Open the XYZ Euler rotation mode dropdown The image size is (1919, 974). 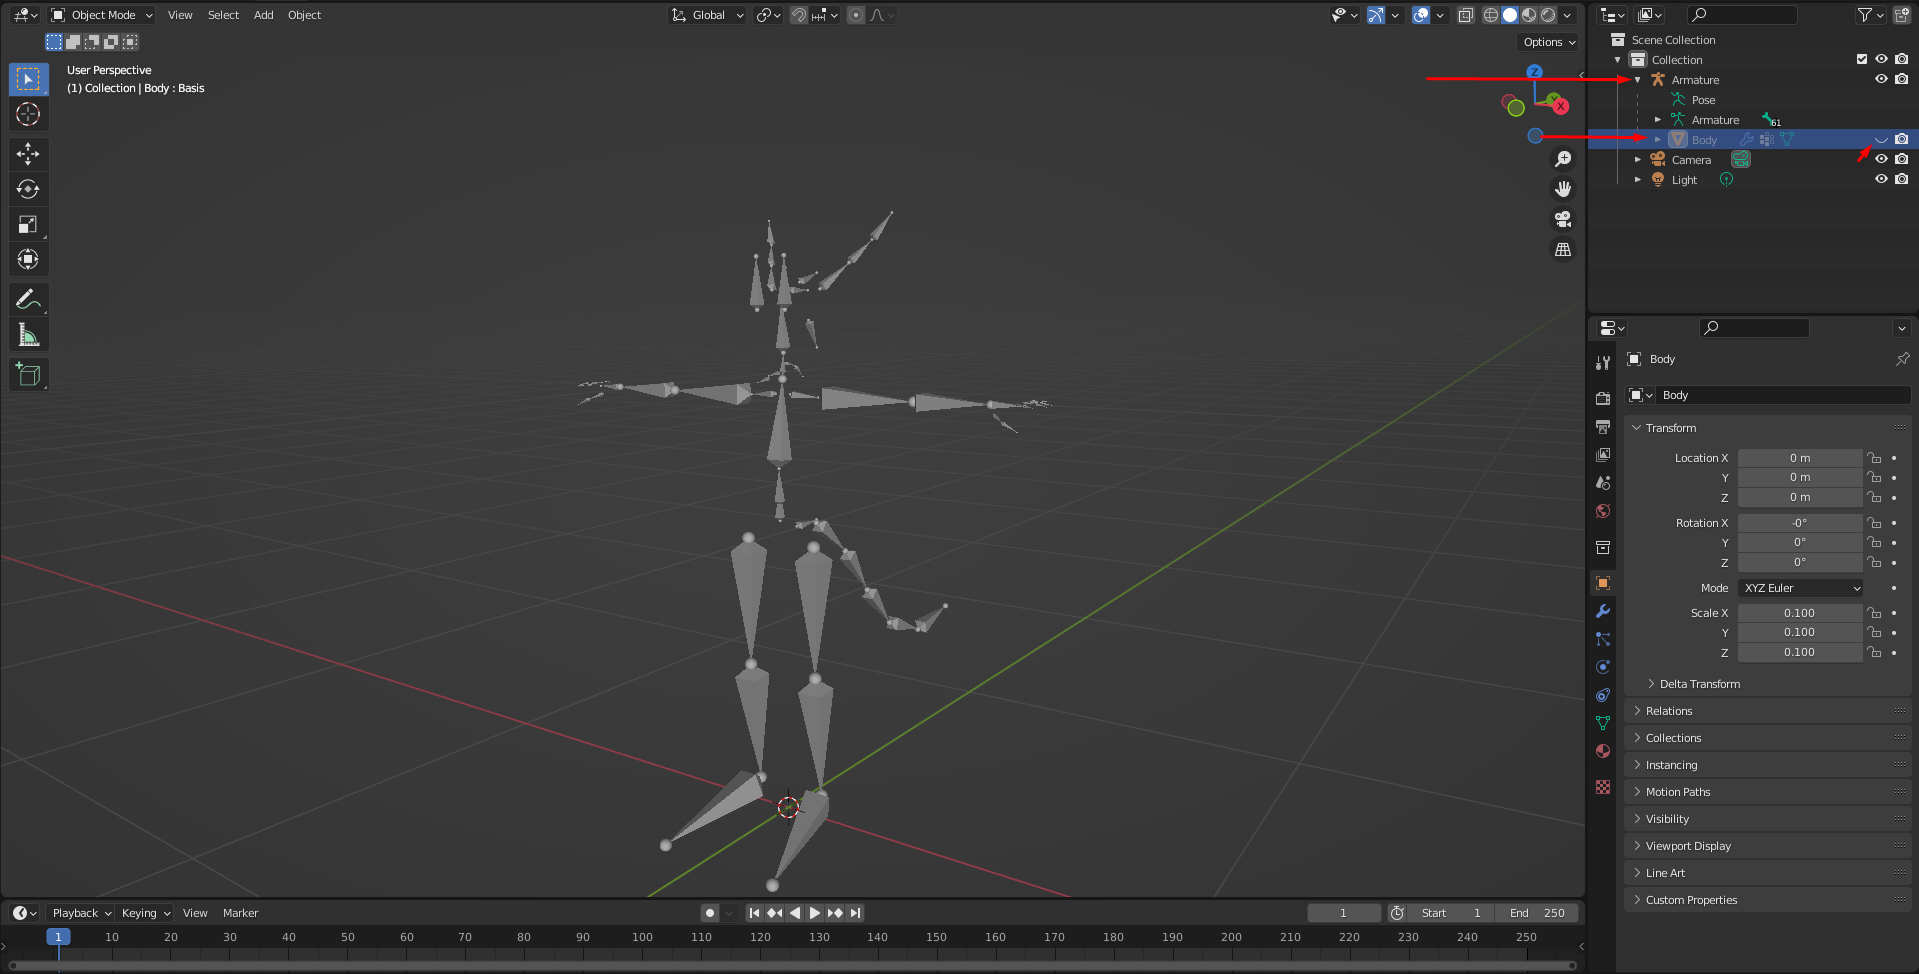pos(1800,588)
